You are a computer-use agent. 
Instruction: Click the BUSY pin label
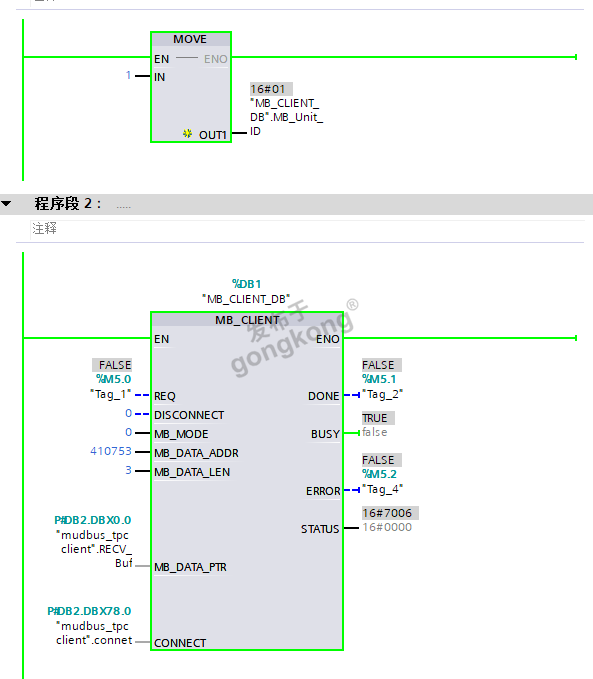click(325, 434)
